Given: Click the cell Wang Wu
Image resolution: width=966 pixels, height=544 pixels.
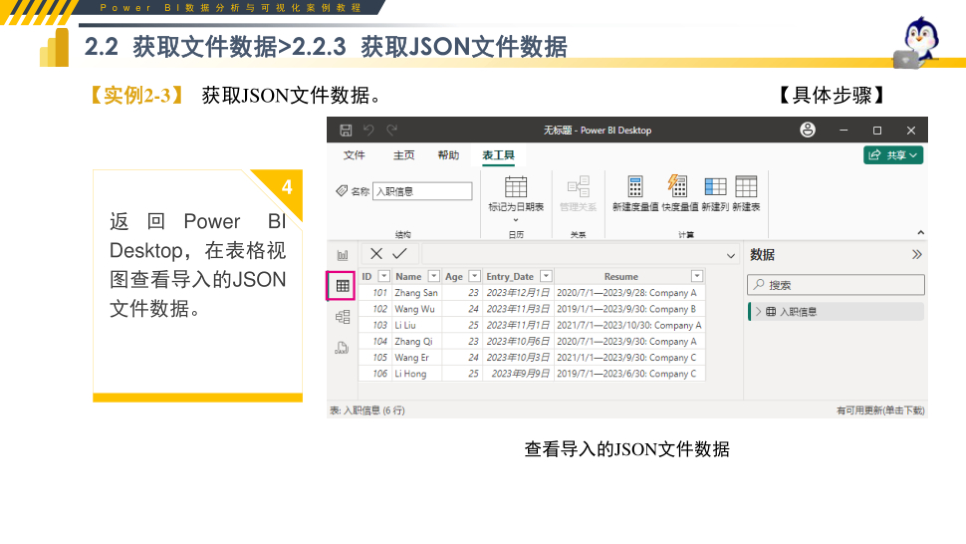Looking at the screenshot, I should [416, 309].
